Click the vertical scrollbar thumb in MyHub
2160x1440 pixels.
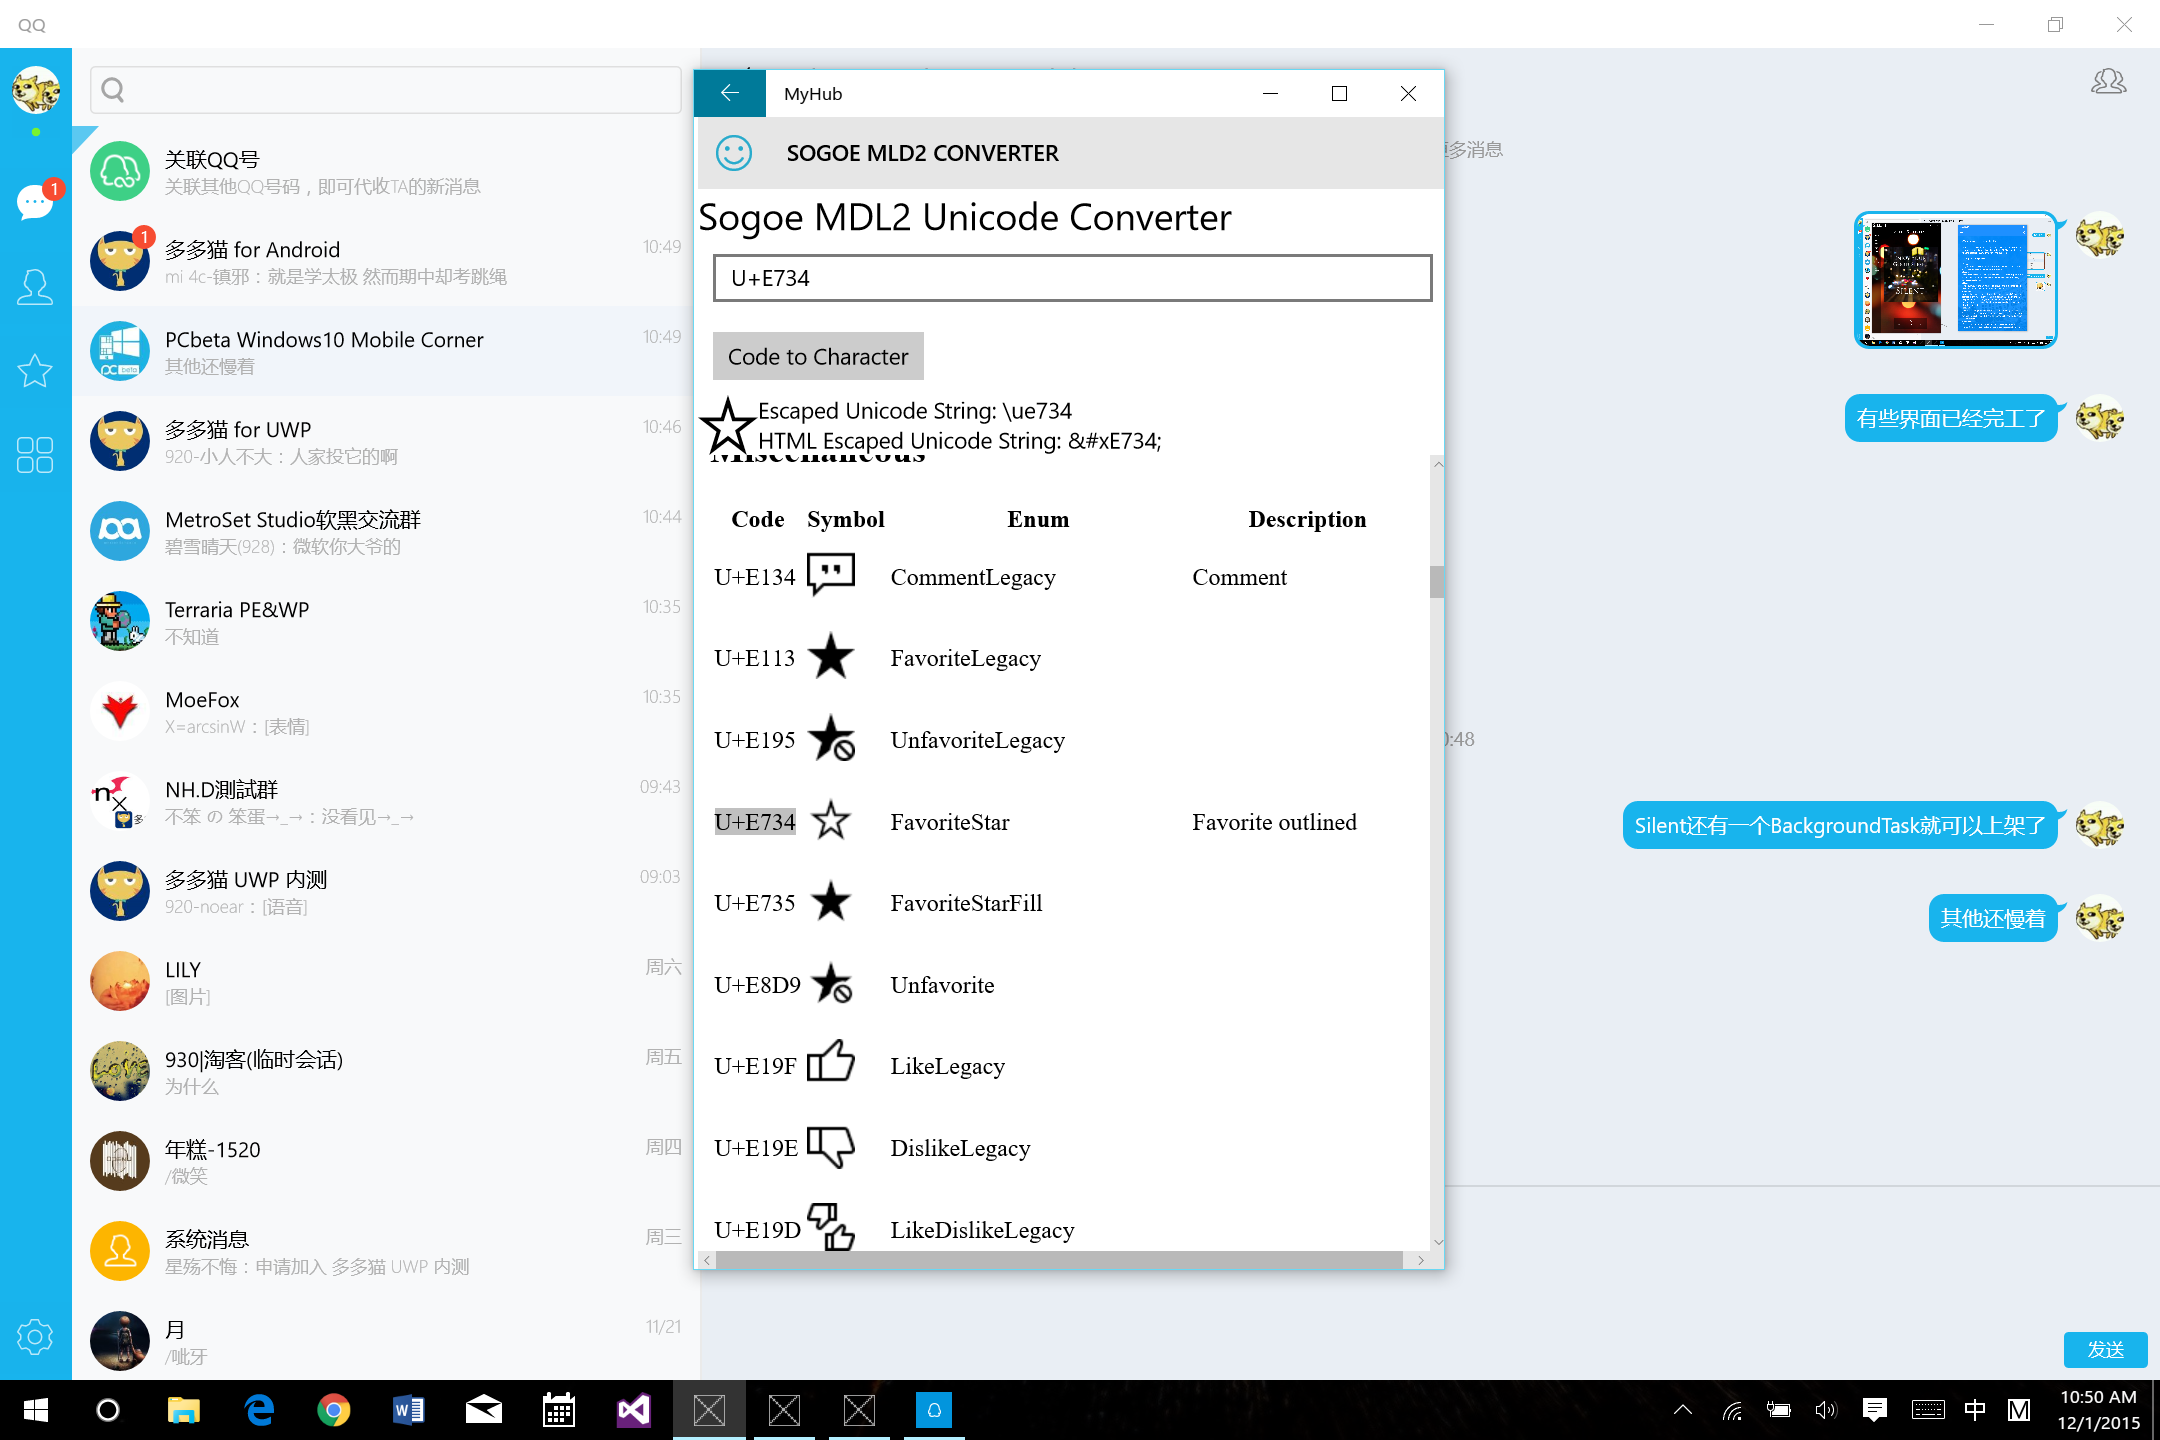pyautogui.click(x=1437, y=582)
